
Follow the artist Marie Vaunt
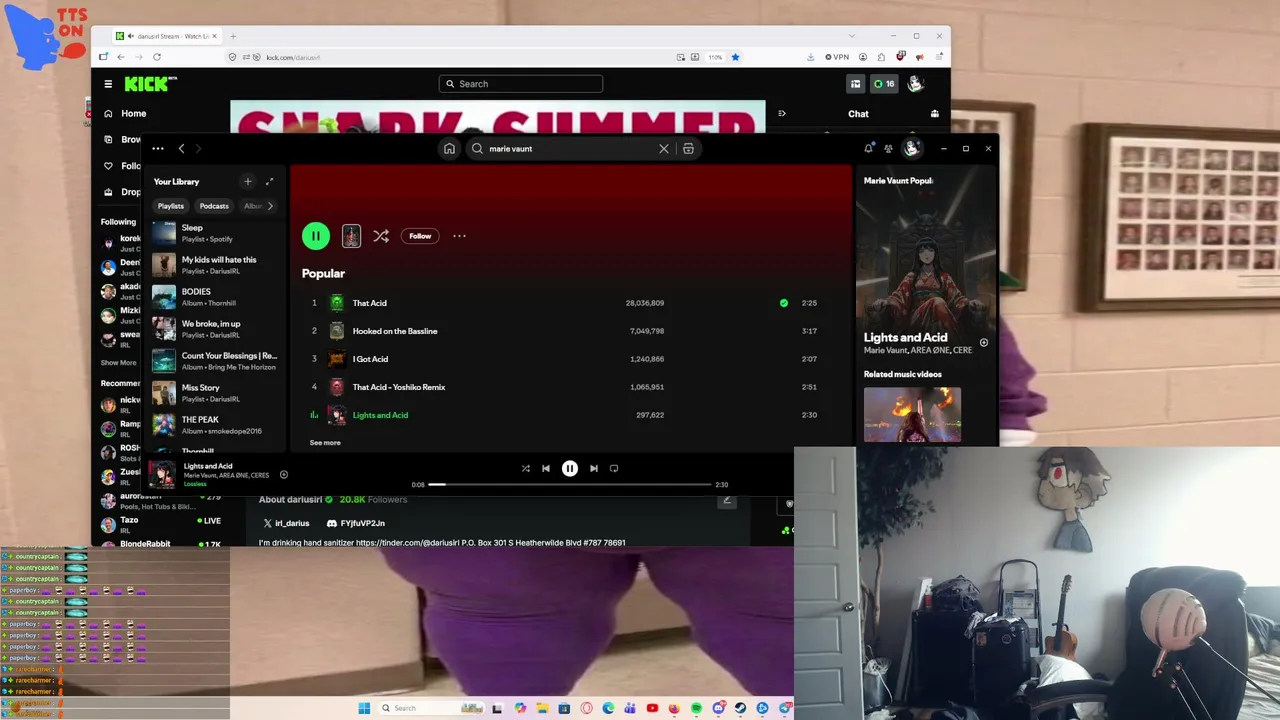coord(420,236)
